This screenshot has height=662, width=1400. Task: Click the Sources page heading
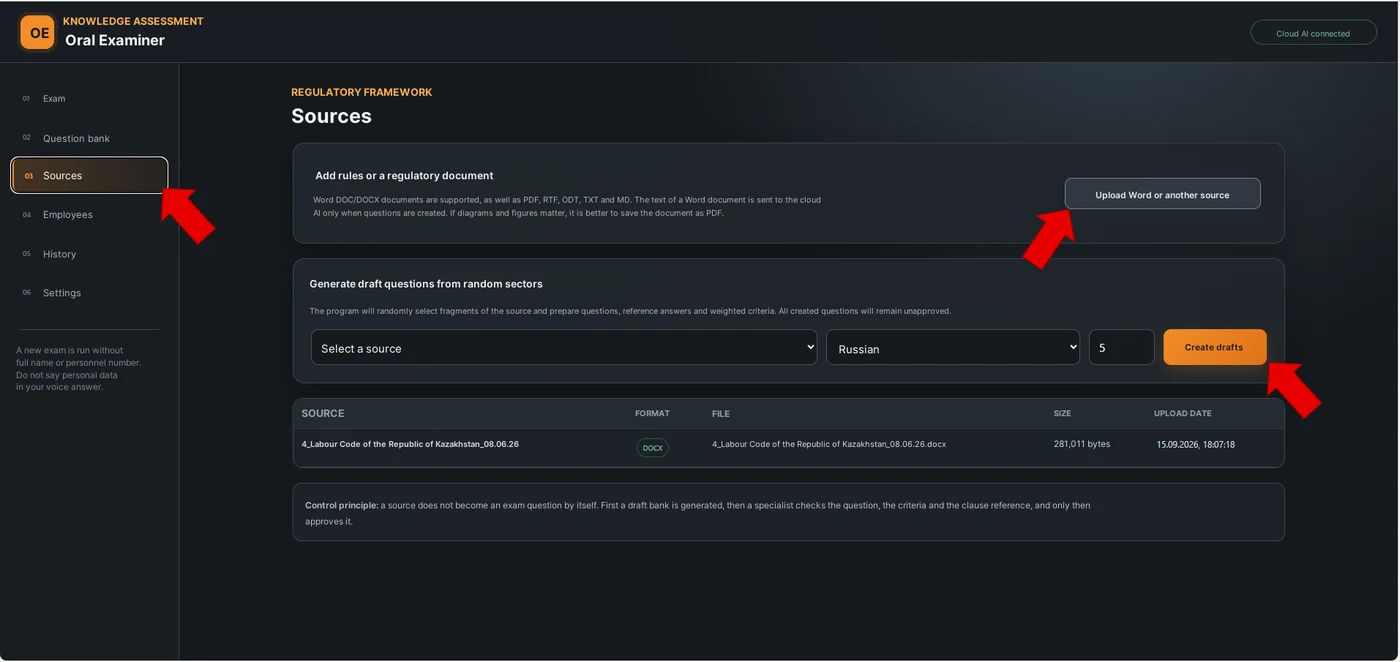click(x=331, y=116)
